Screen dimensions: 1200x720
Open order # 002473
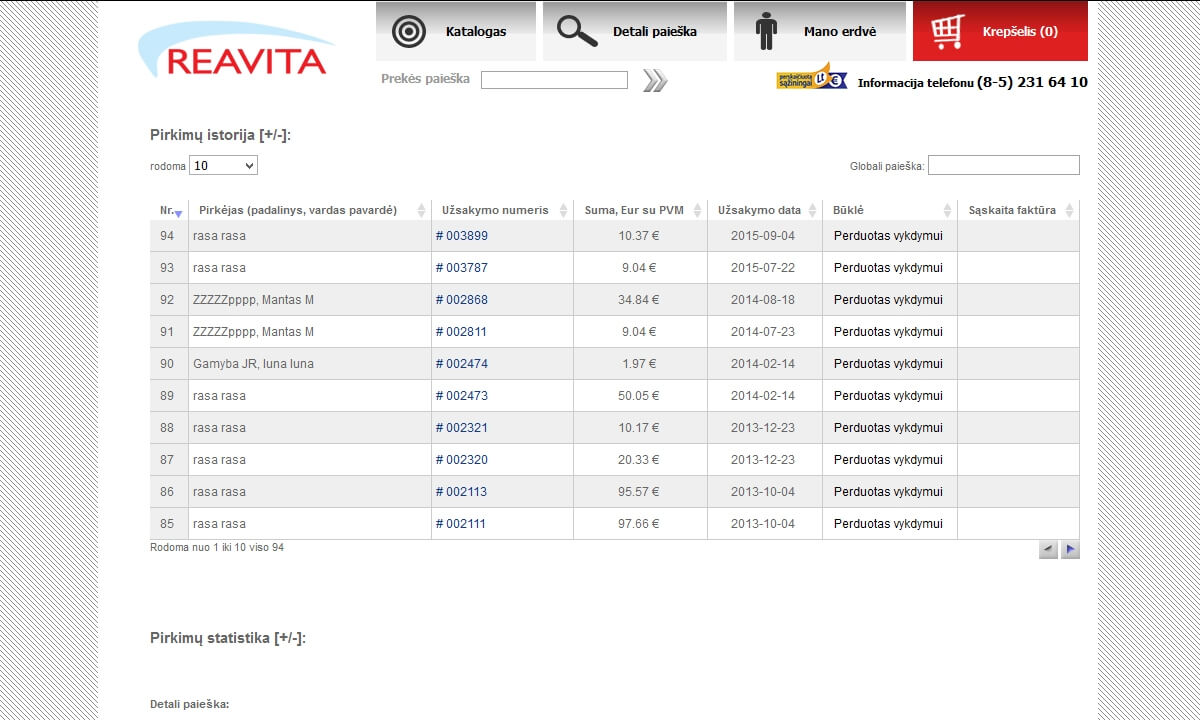pos(462,396)
